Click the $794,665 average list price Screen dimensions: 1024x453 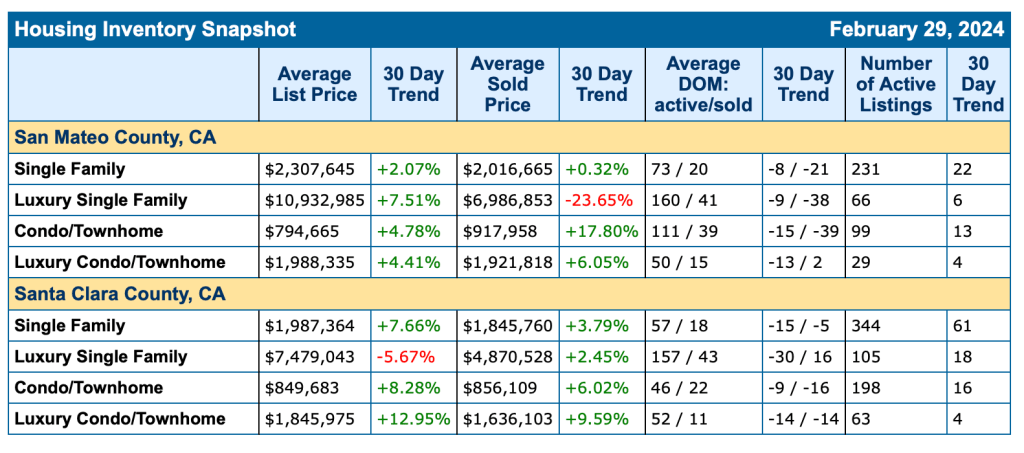tap(302, 231)
